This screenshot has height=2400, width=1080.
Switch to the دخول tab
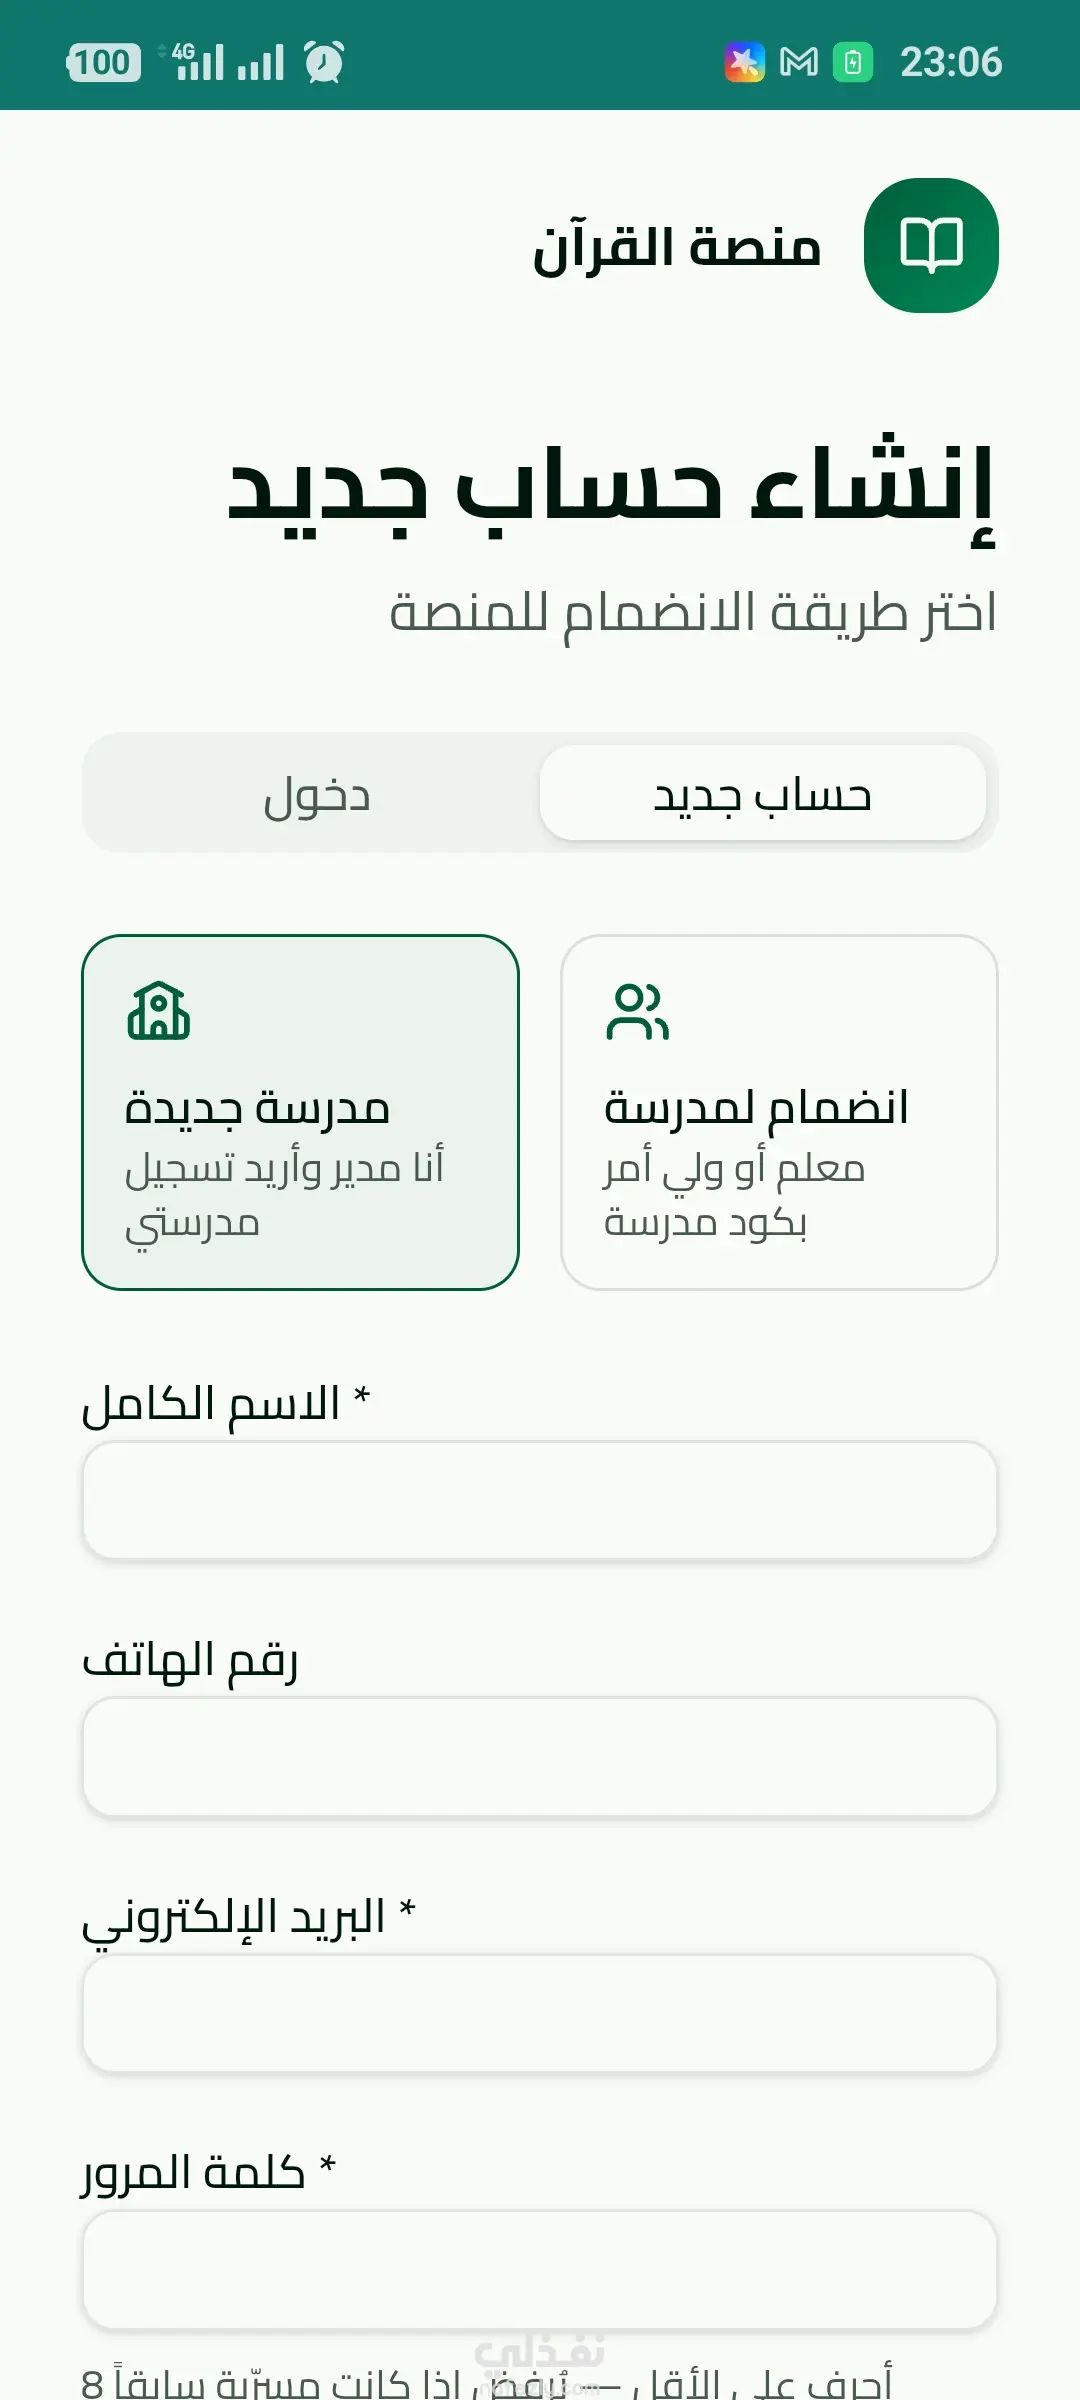[317, 793]
